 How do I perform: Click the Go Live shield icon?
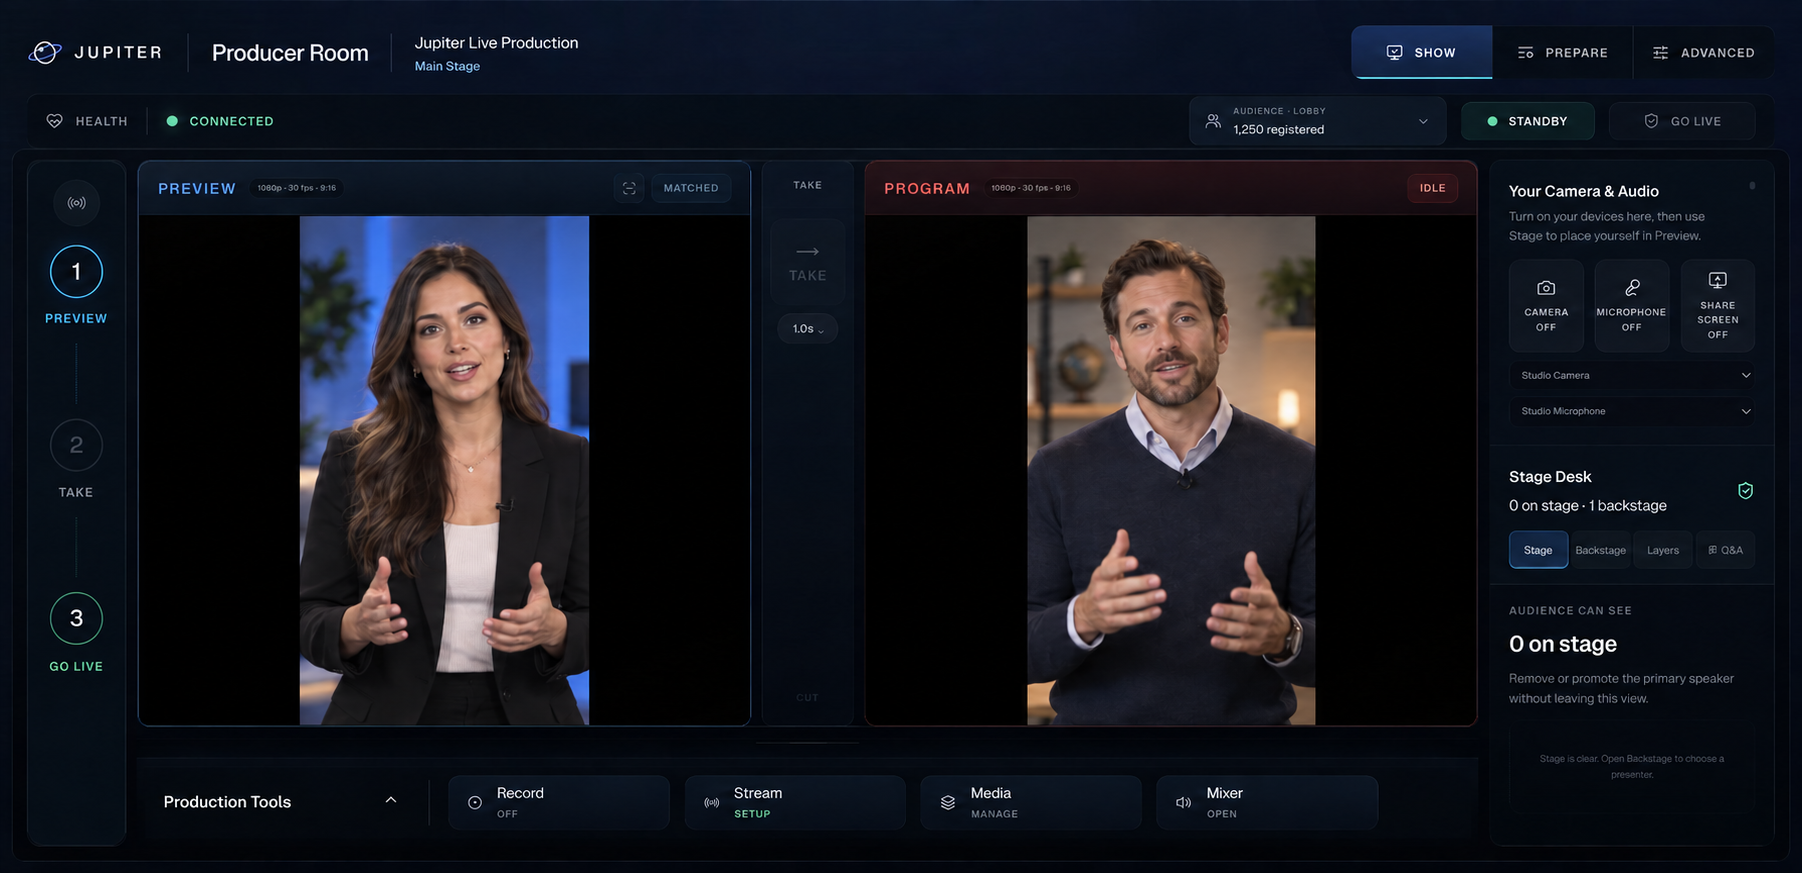pyautogui.click(x=1651, y=121)
